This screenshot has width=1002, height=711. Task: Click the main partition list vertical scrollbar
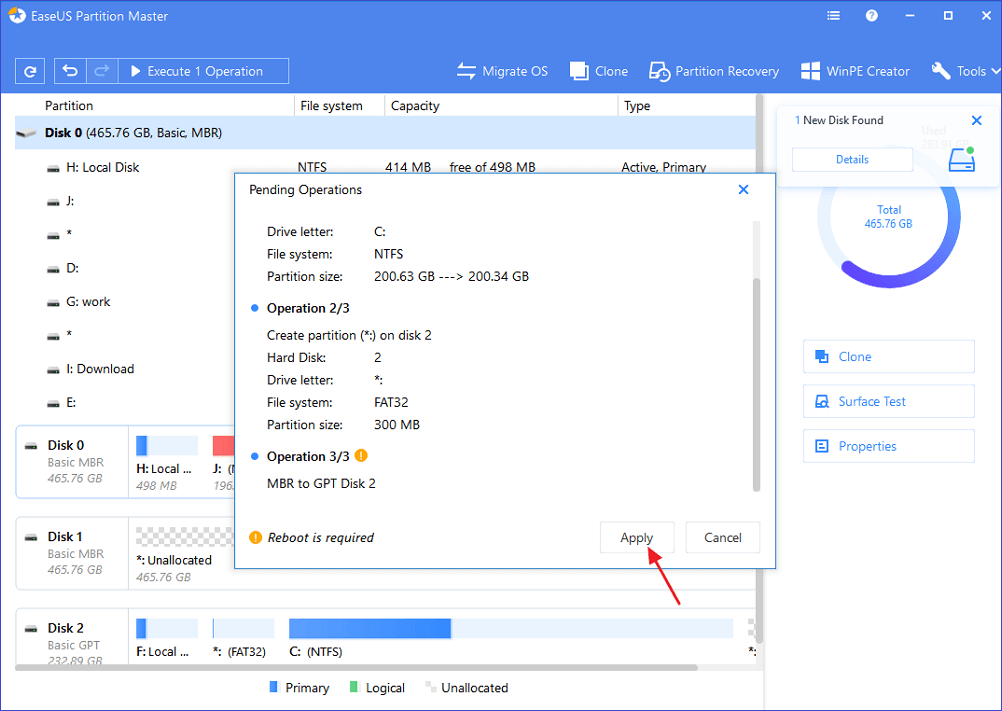click(x=759, y=371)
